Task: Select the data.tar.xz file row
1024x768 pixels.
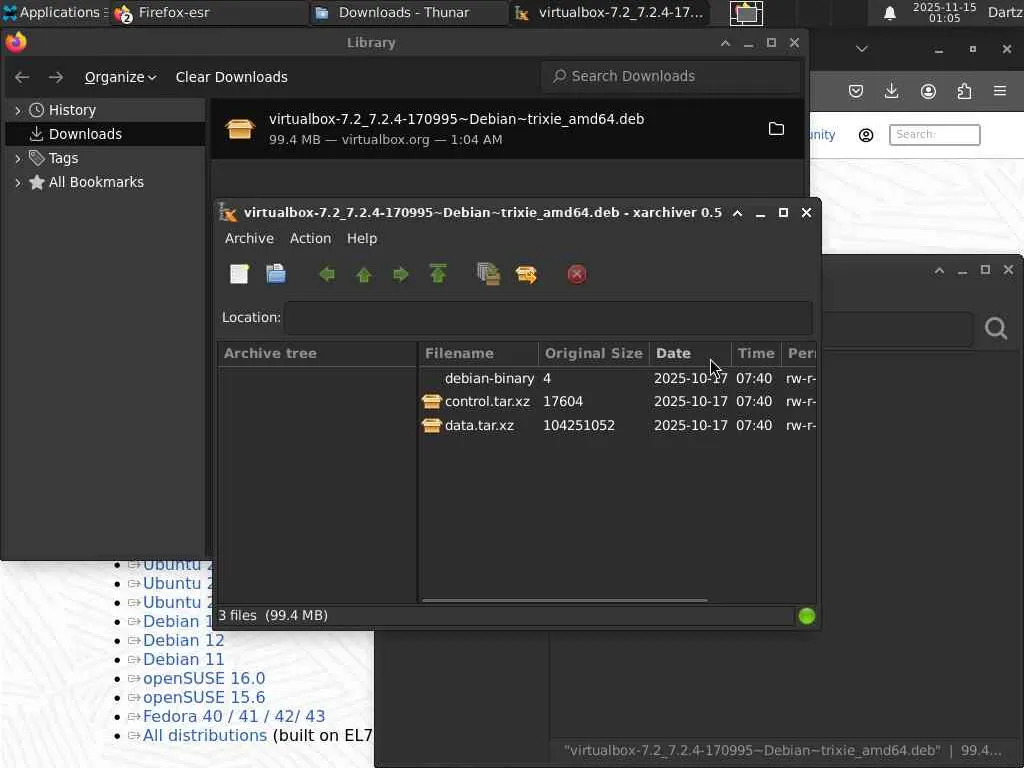Action: coord(617,425)
